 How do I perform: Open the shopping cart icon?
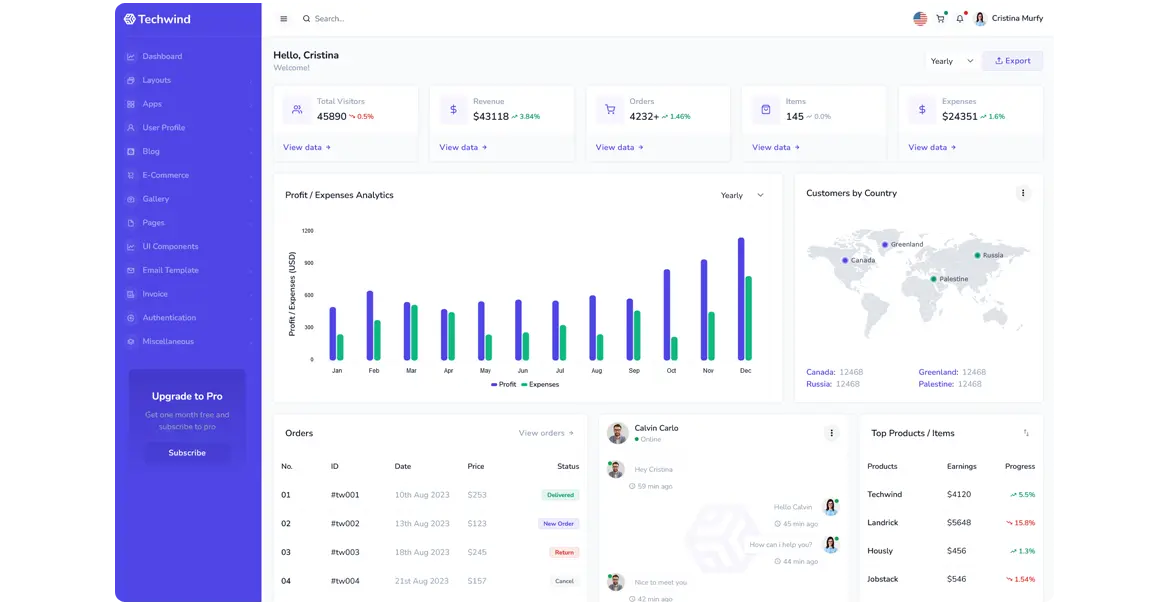point(940,19)
